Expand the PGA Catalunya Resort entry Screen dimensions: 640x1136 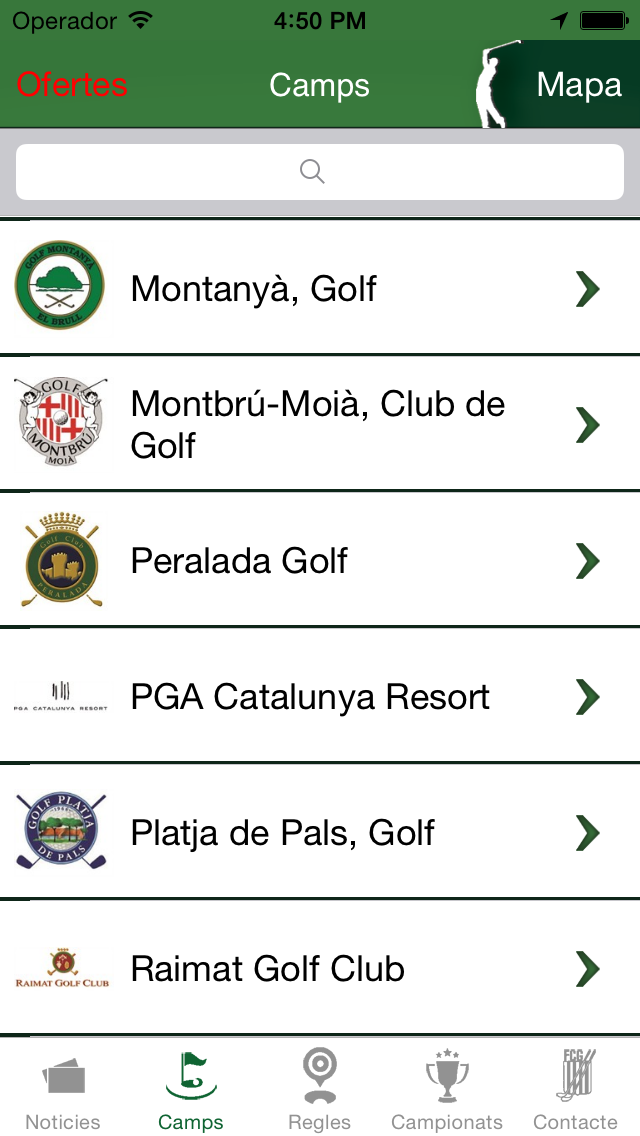point(587,697)
